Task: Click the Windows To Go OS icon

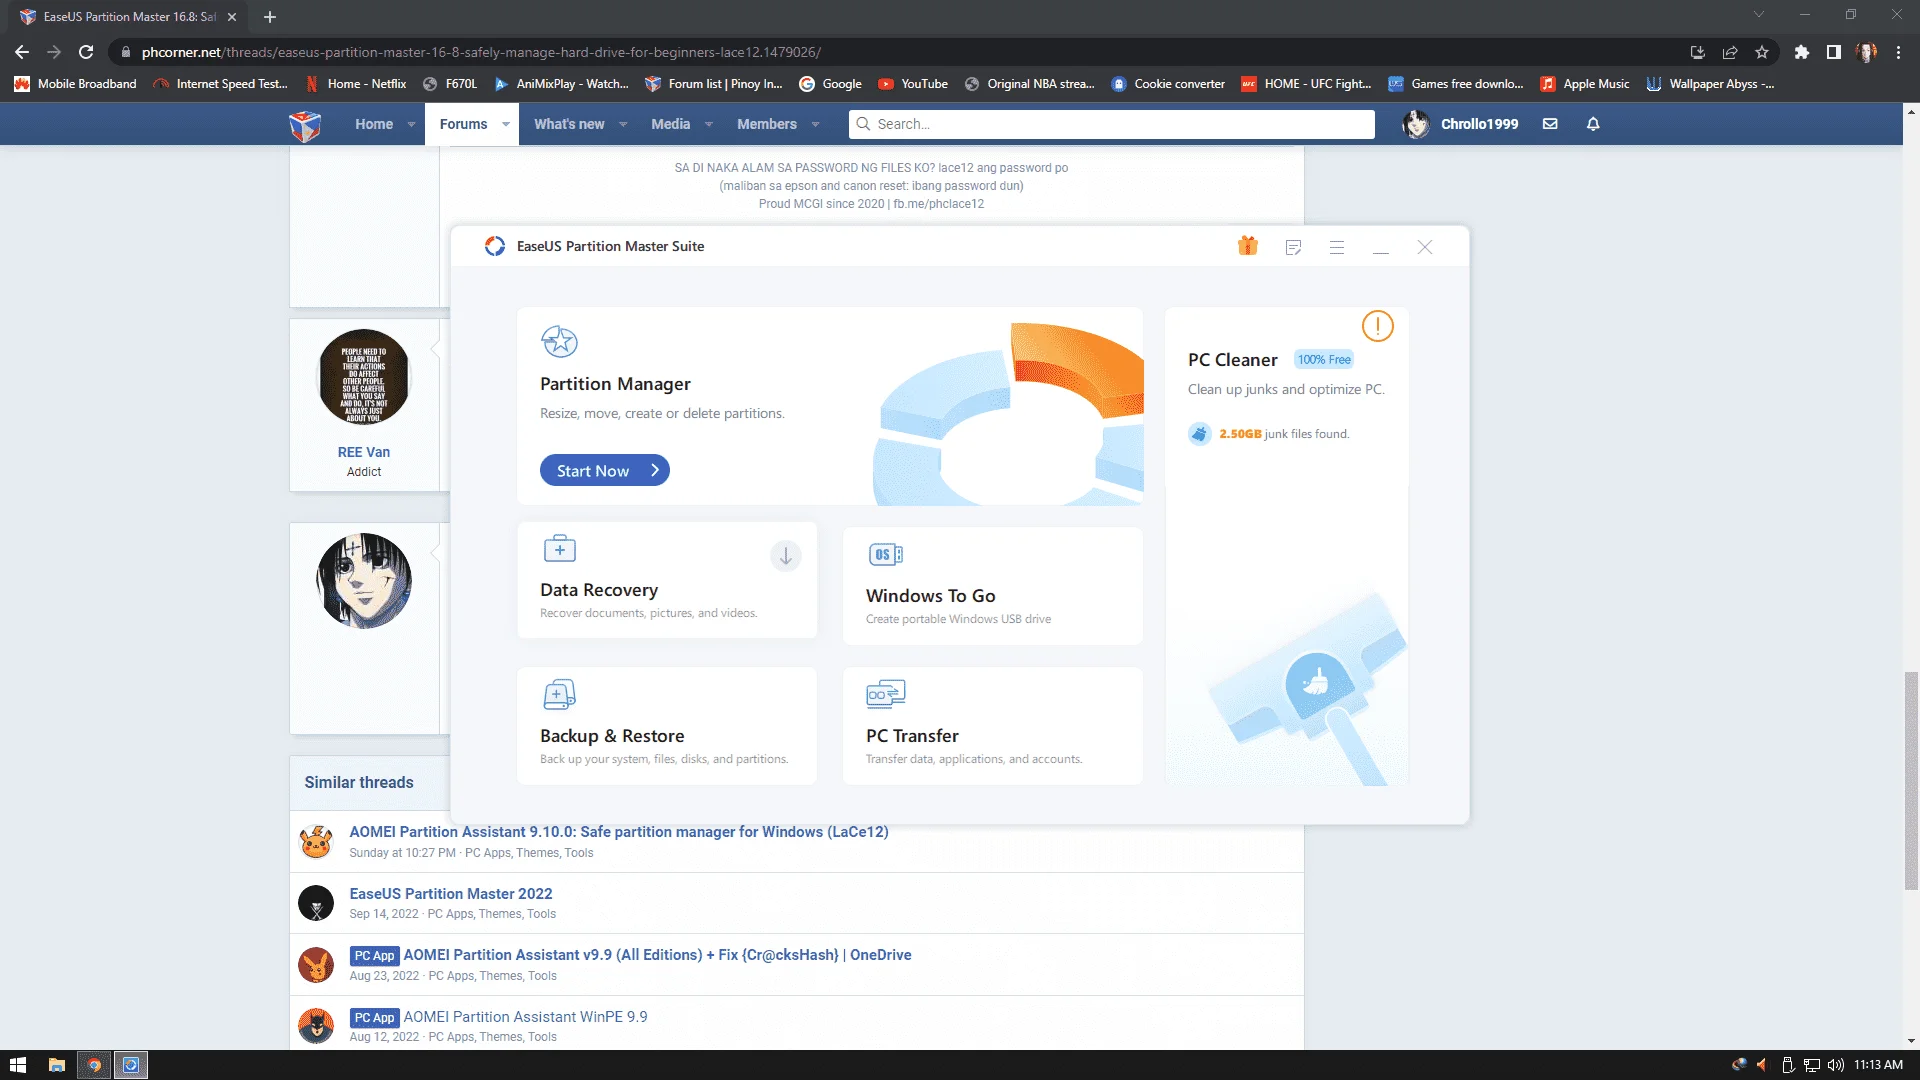Action: [x=886, y=554]
